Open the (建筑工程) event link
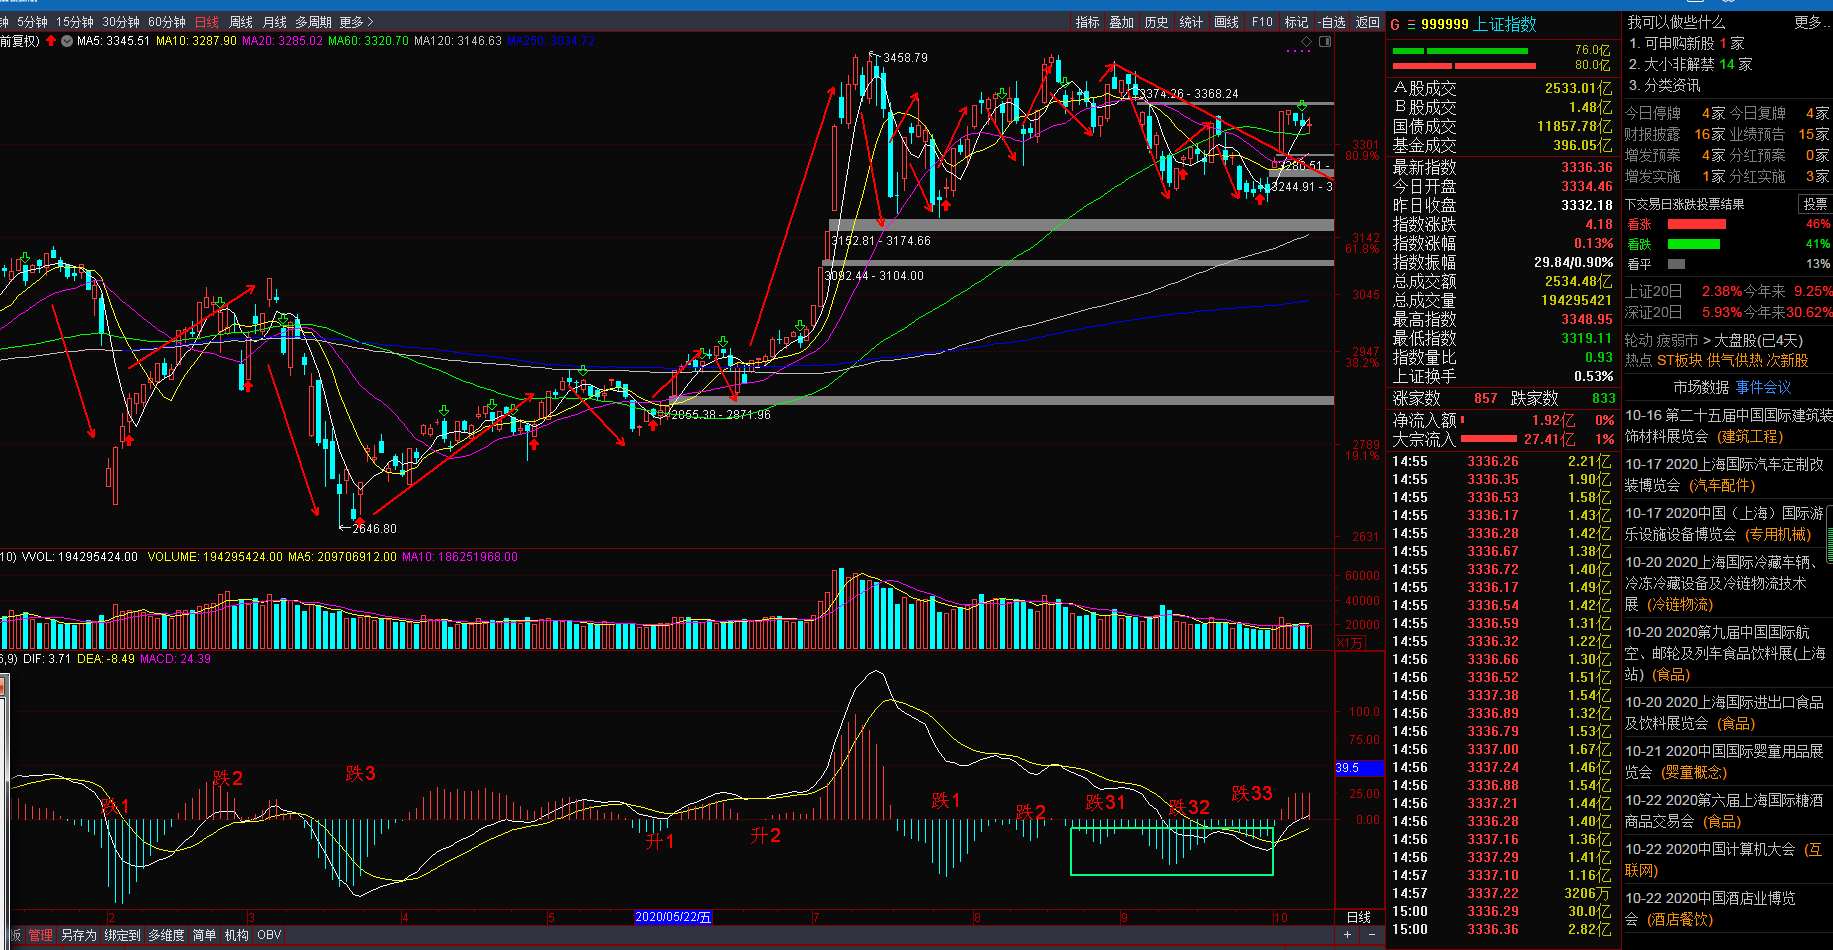 [x=1749, y=436]
